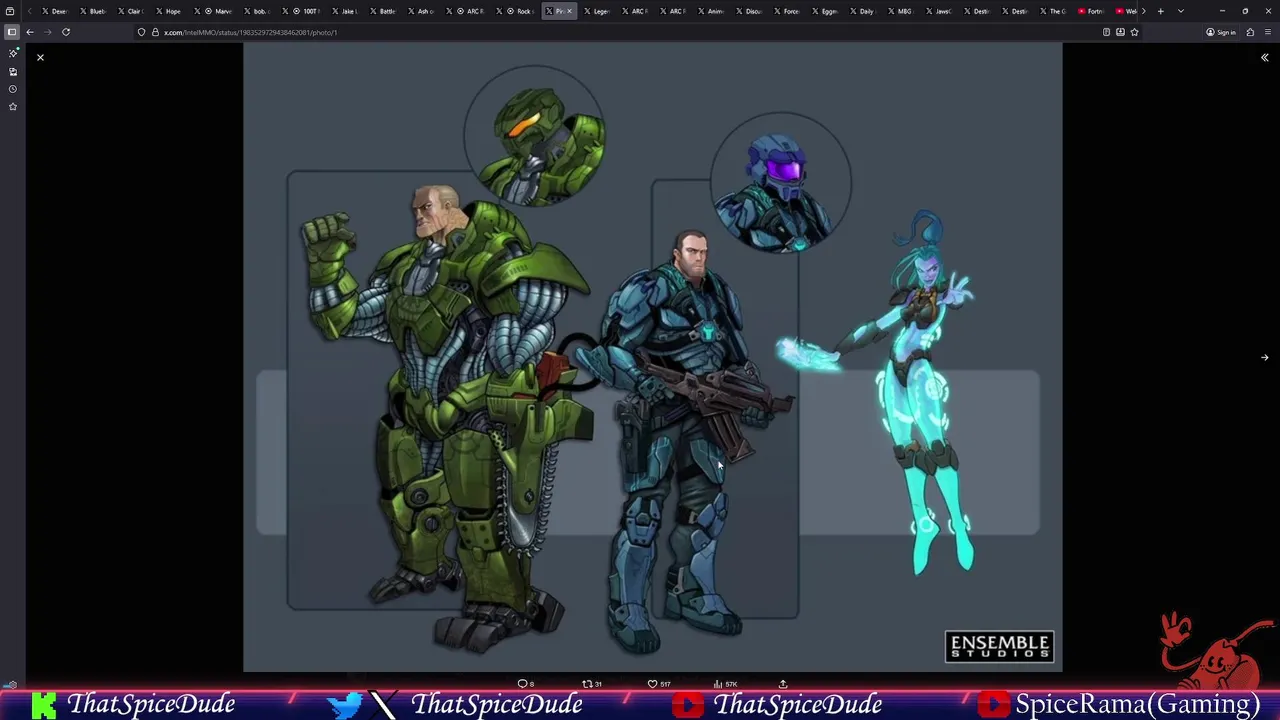Switch to the Eggm tab
The image size is (1280, 720).
824,11
